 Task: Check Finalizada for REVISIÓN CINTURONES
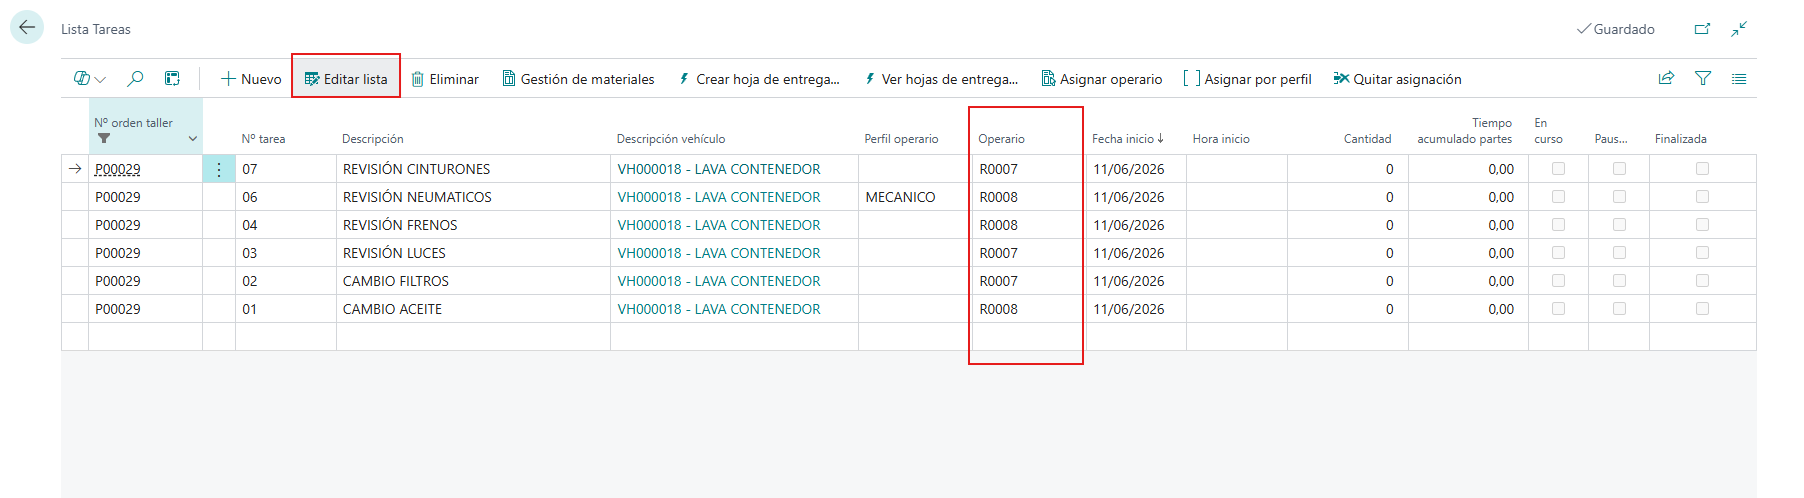[x=1702, y=169]
